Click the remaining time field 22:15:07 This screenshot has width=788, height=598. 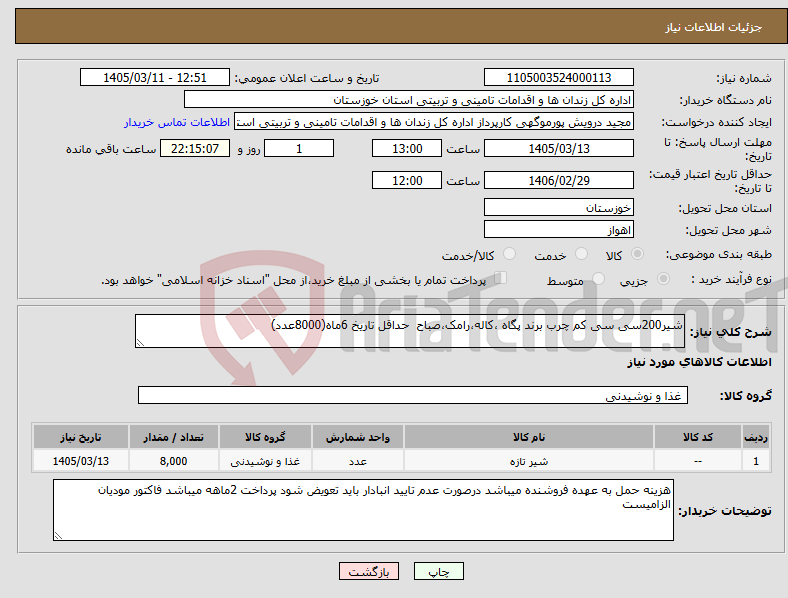pos(195,148)
